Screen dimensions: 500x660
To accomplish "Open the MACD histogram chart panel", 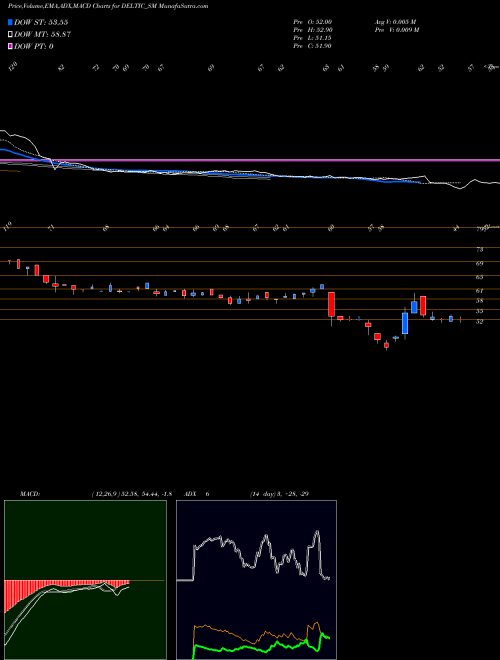I will pos(85,580).
